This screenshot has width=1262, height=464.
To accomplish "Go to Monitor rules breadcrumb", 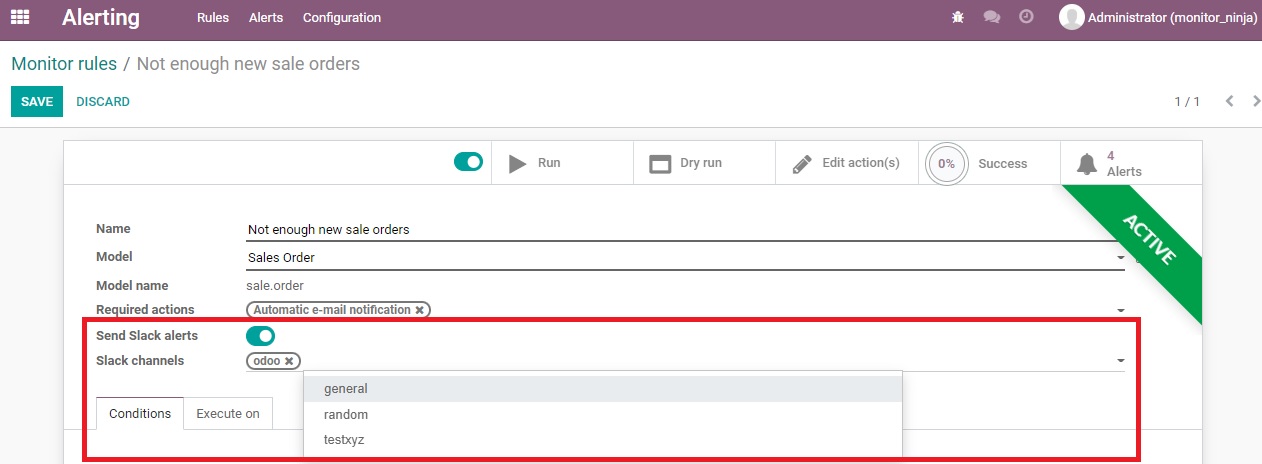I will pyautogui.click(x=64, y=64).
